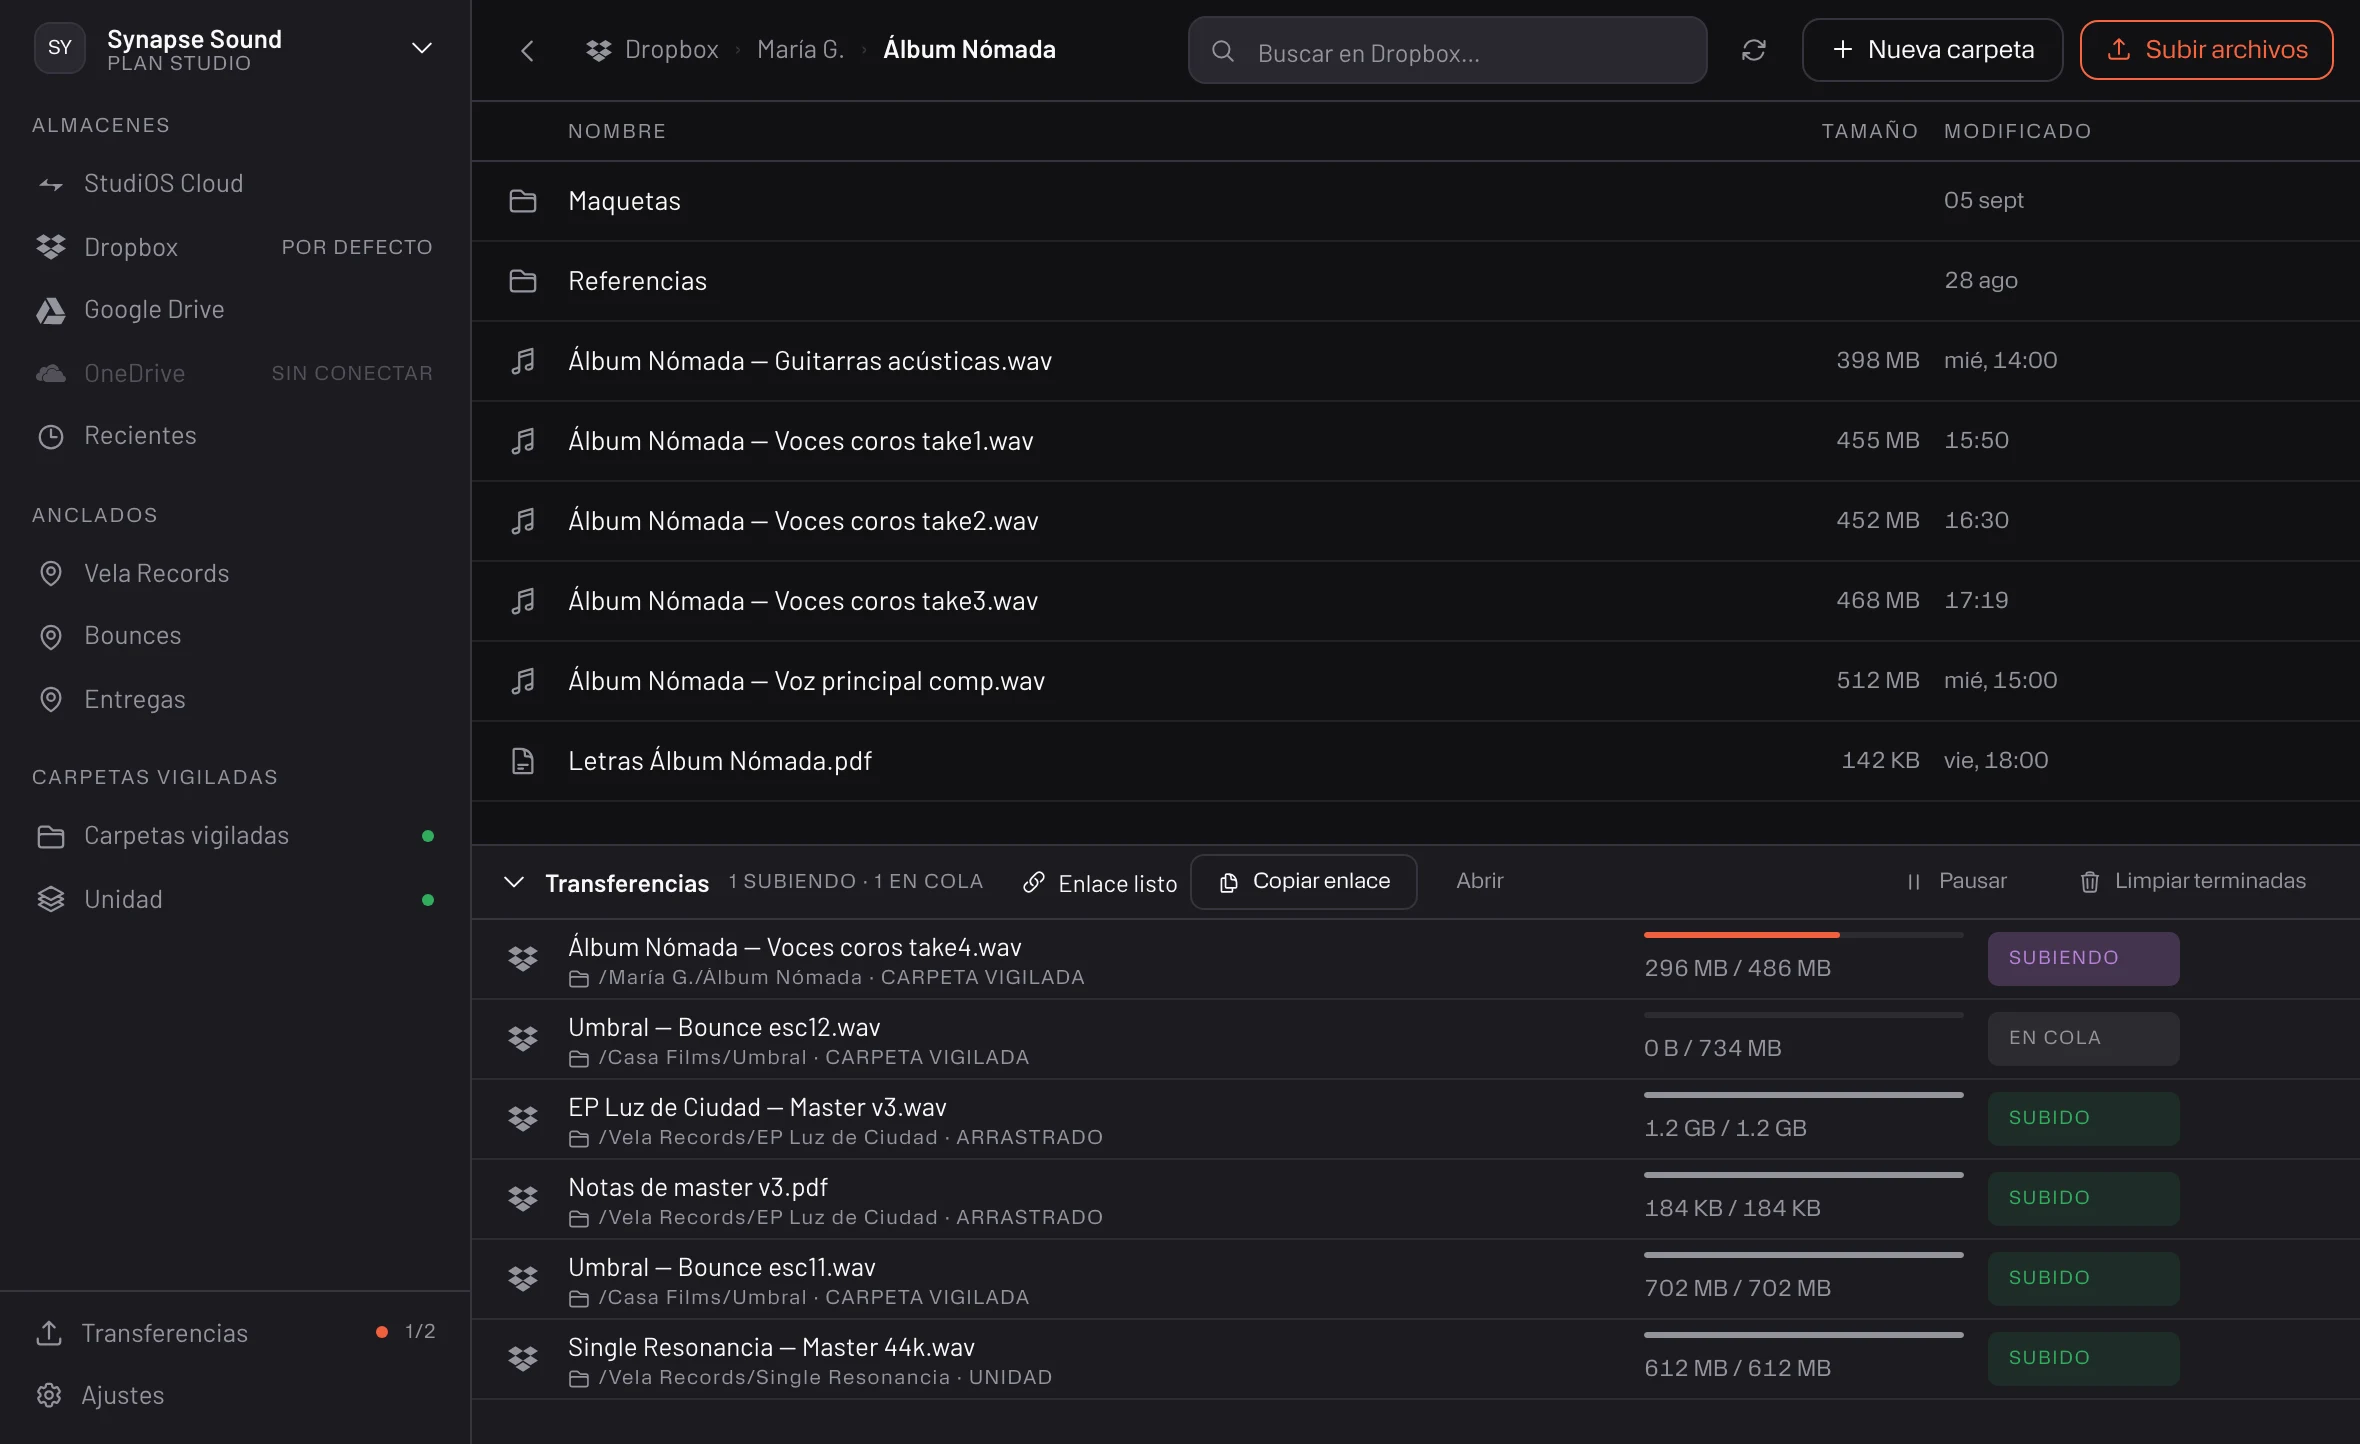The height and width of the screenshot is (1444, 2360).
Task: Select the unconnected OneDrive storage
Action: click(235, 373)
